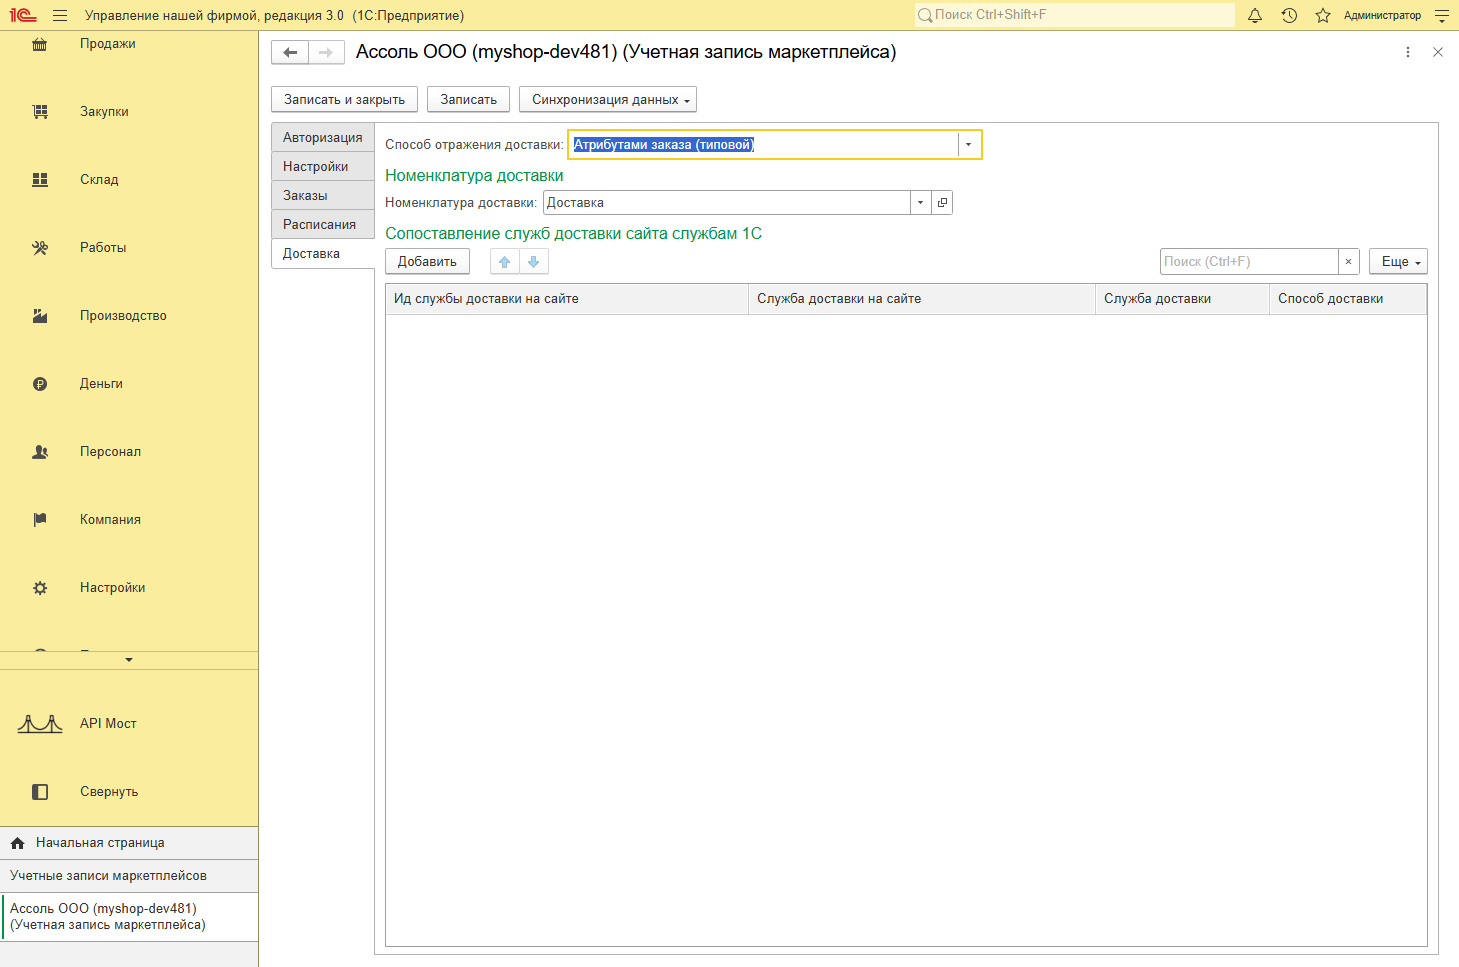Open the Учетные записи маркетплейсов tab
Viewport: 1459px width, 967px height.
tap(129, 876)
